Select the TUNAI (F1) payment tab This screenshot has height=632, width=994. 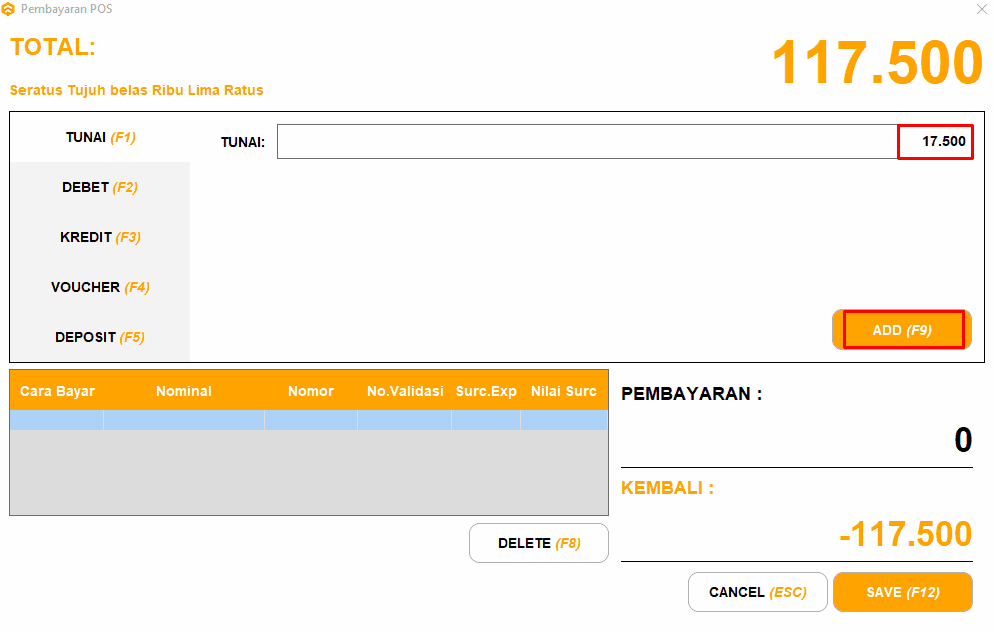click(100, 138)
